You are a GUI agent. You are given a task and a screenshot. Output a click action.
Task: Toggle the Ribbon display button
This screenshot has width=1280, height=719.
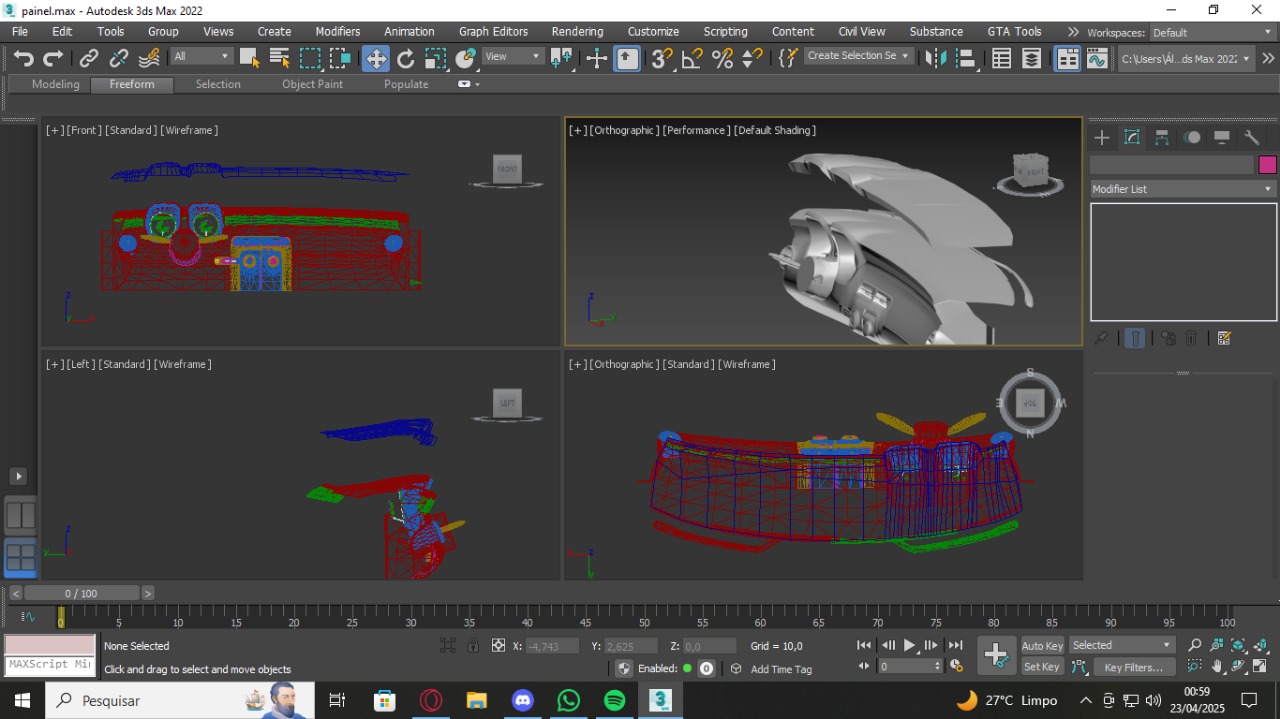pyautogui.click(x=1067, y=58)
